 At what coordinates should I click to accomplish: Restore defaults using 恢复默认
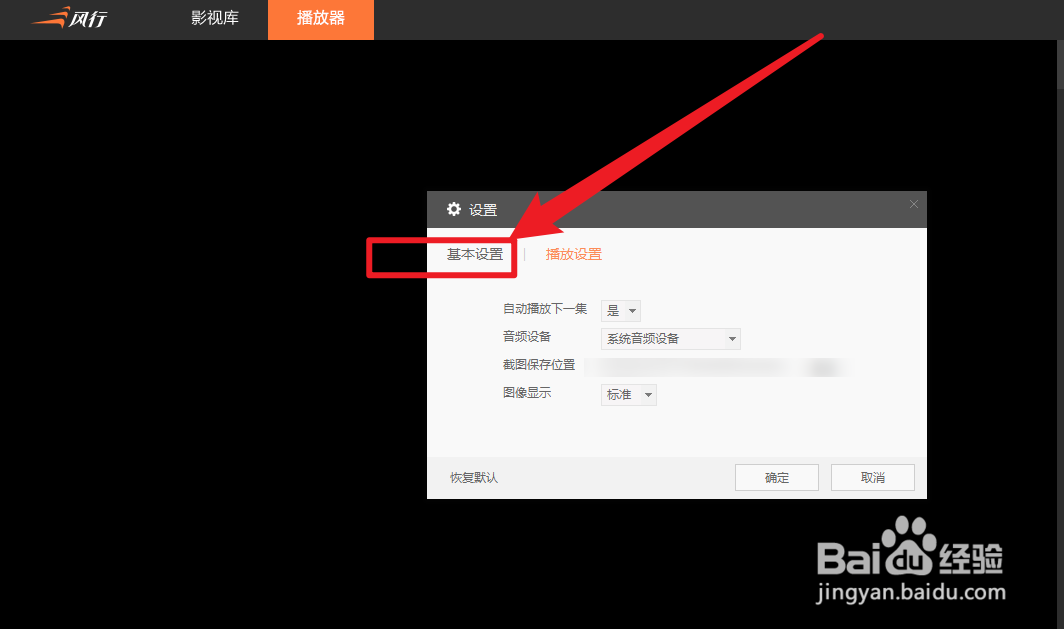[x=475, y=478]
